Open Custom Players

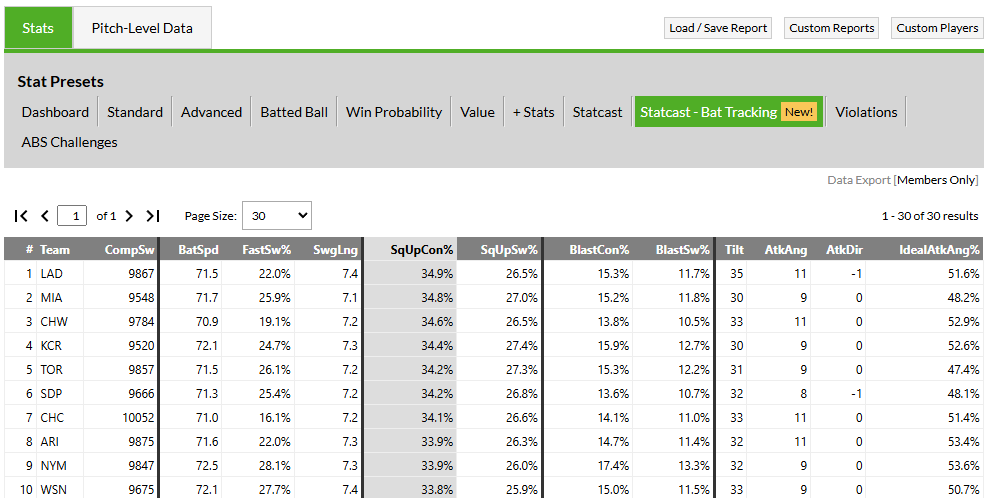pyautogui.click(x=937, y=28)
